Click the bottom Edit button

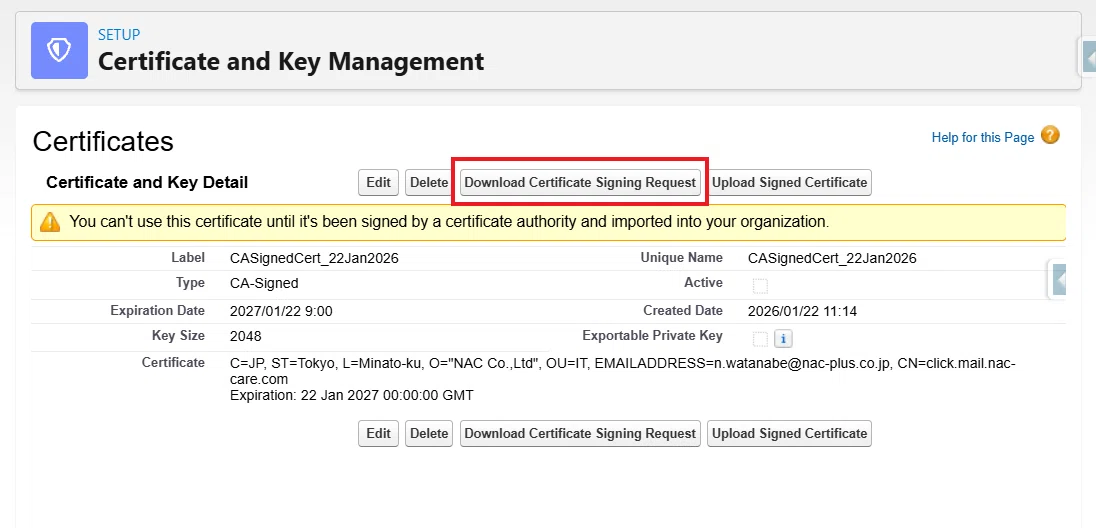pos(378,434)
